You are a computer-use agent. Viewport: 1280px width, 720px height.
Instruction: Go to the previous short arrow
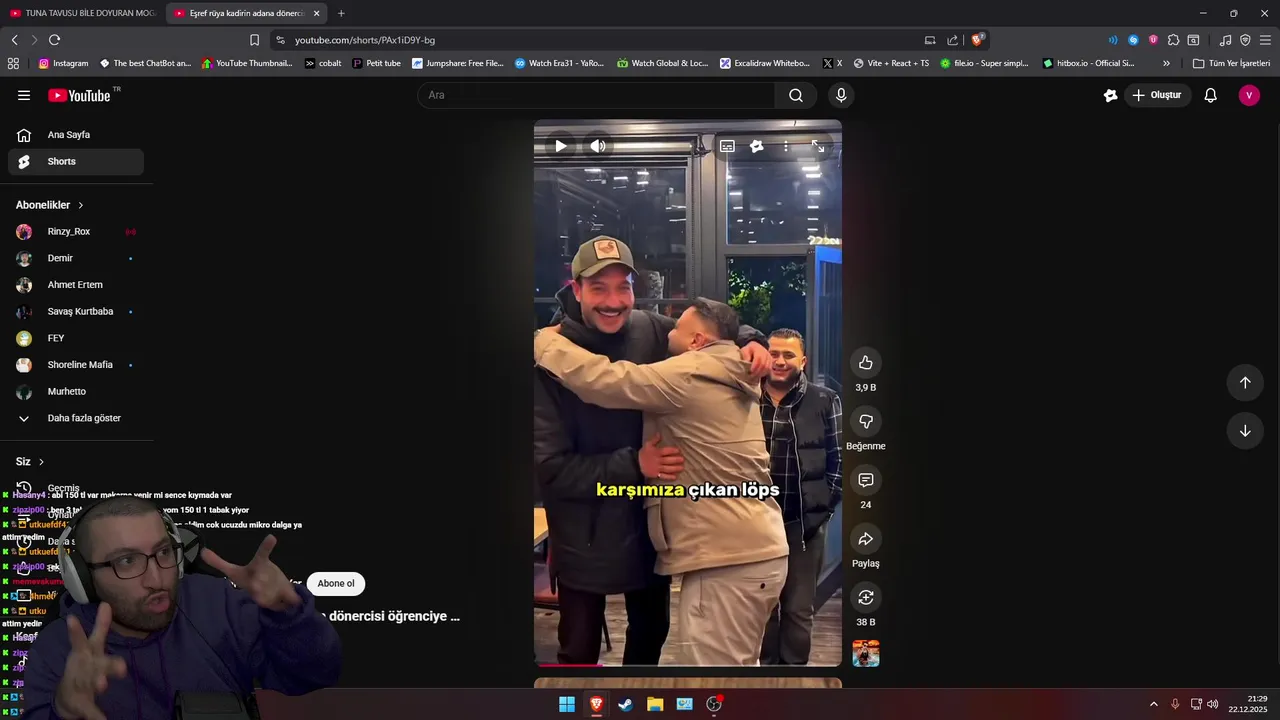coord(1245,382)
